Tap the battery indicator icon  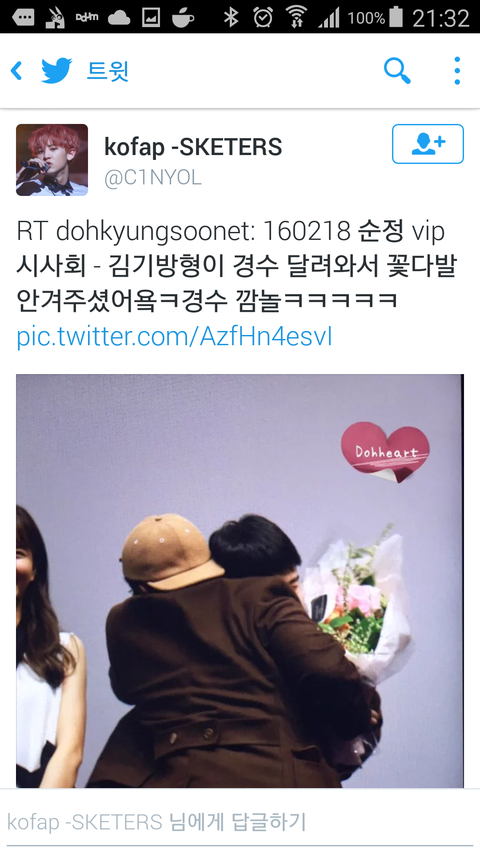396,17
